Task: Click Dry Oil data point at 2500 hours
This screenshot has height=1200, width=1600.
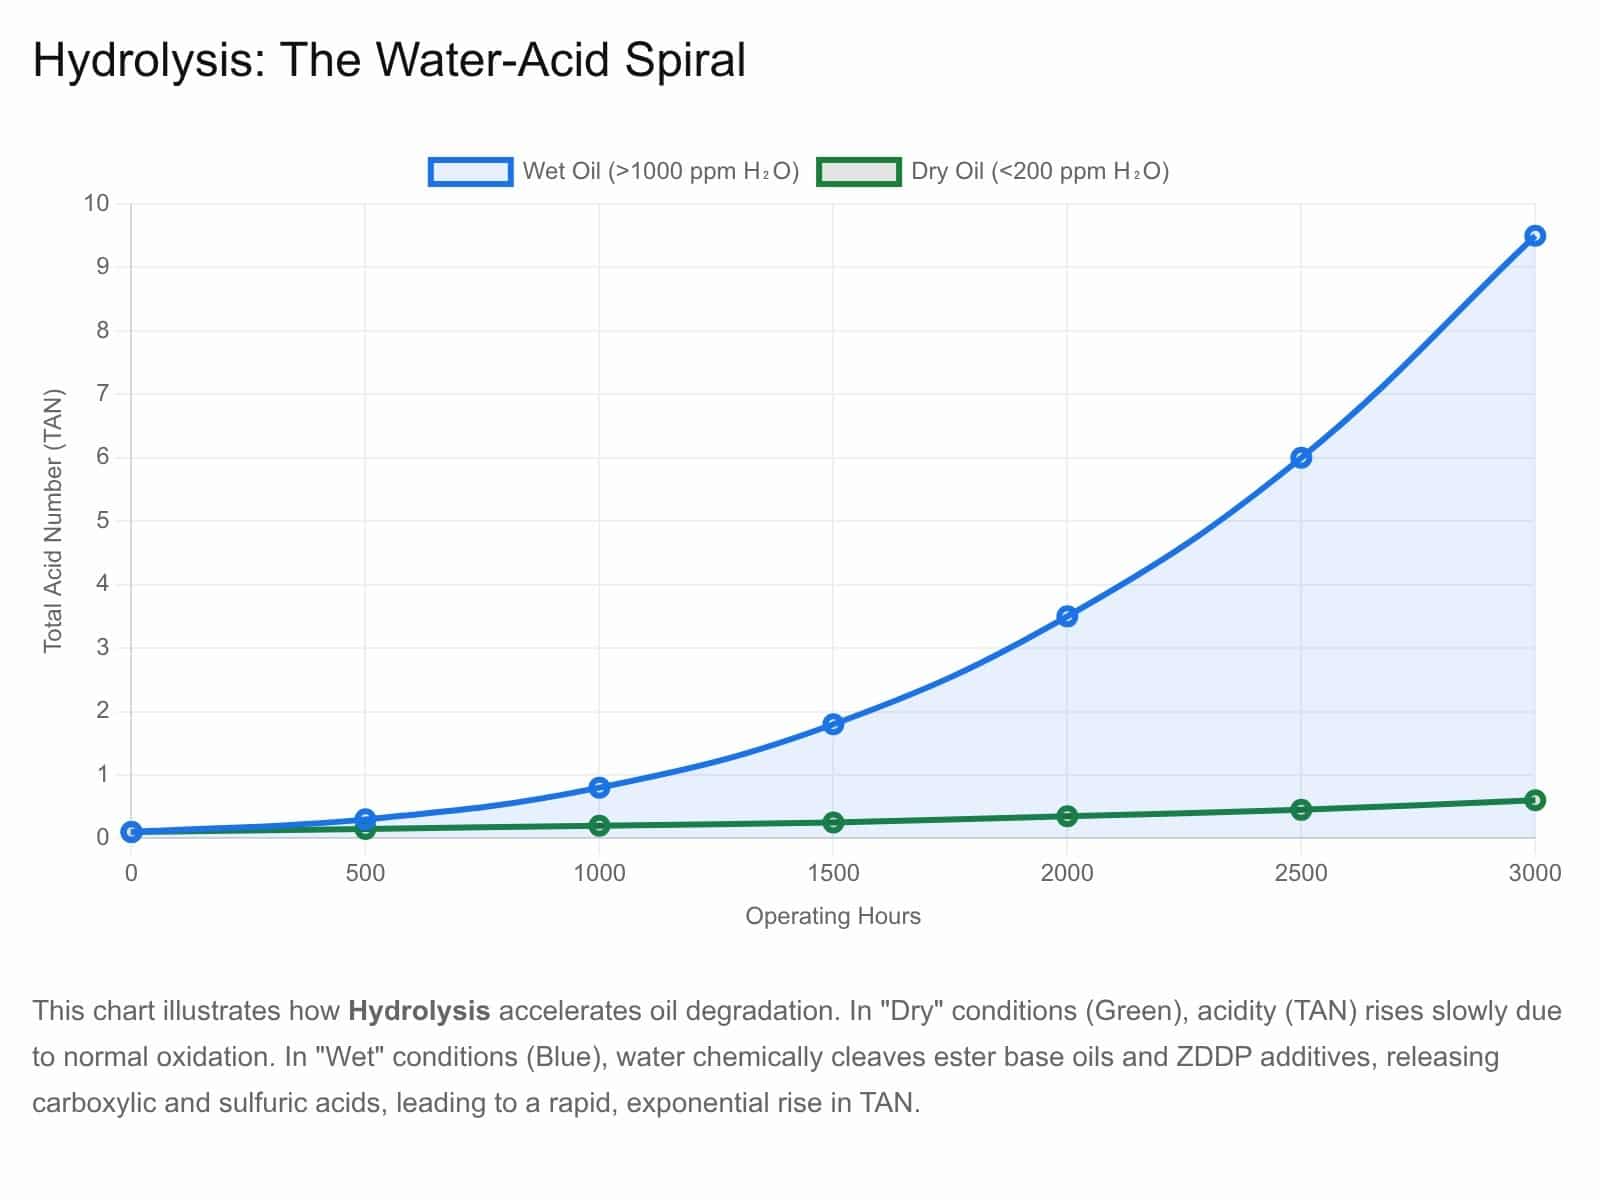Action: [1301, 809]
